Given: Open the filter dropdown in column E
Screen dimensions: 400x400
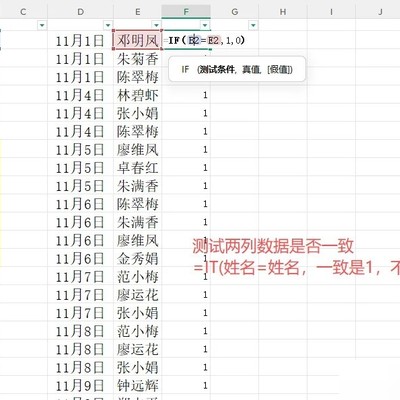Looking at the screenshot, I should (156, 25).
